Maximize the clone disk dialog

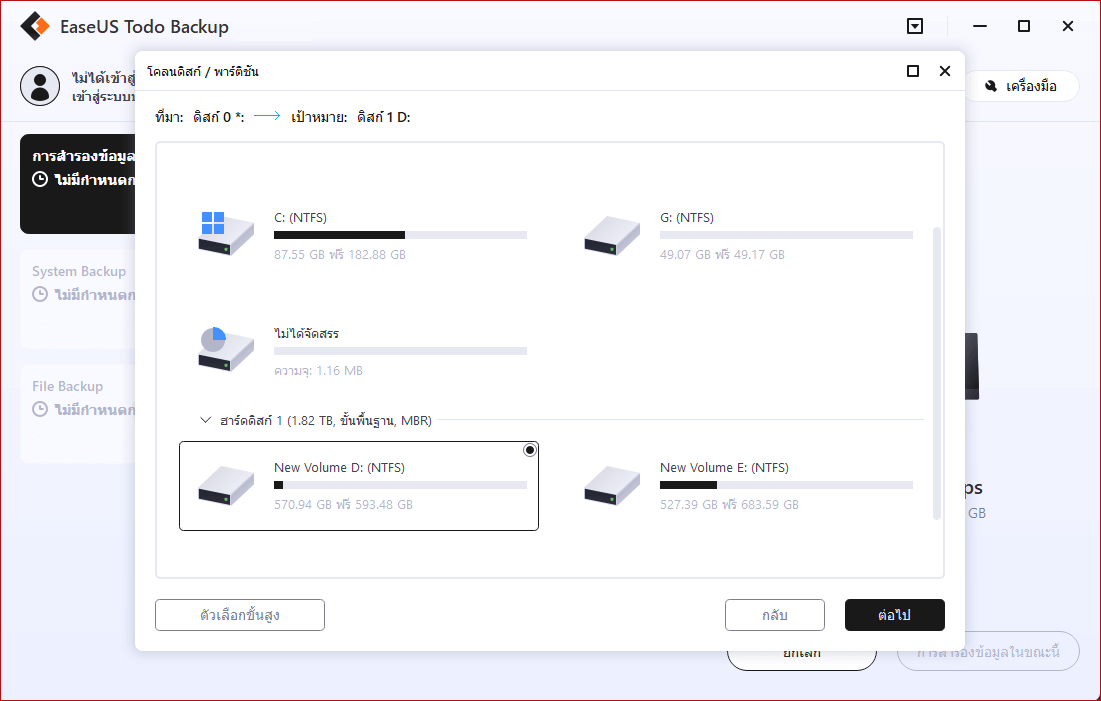tap(913, 71)
